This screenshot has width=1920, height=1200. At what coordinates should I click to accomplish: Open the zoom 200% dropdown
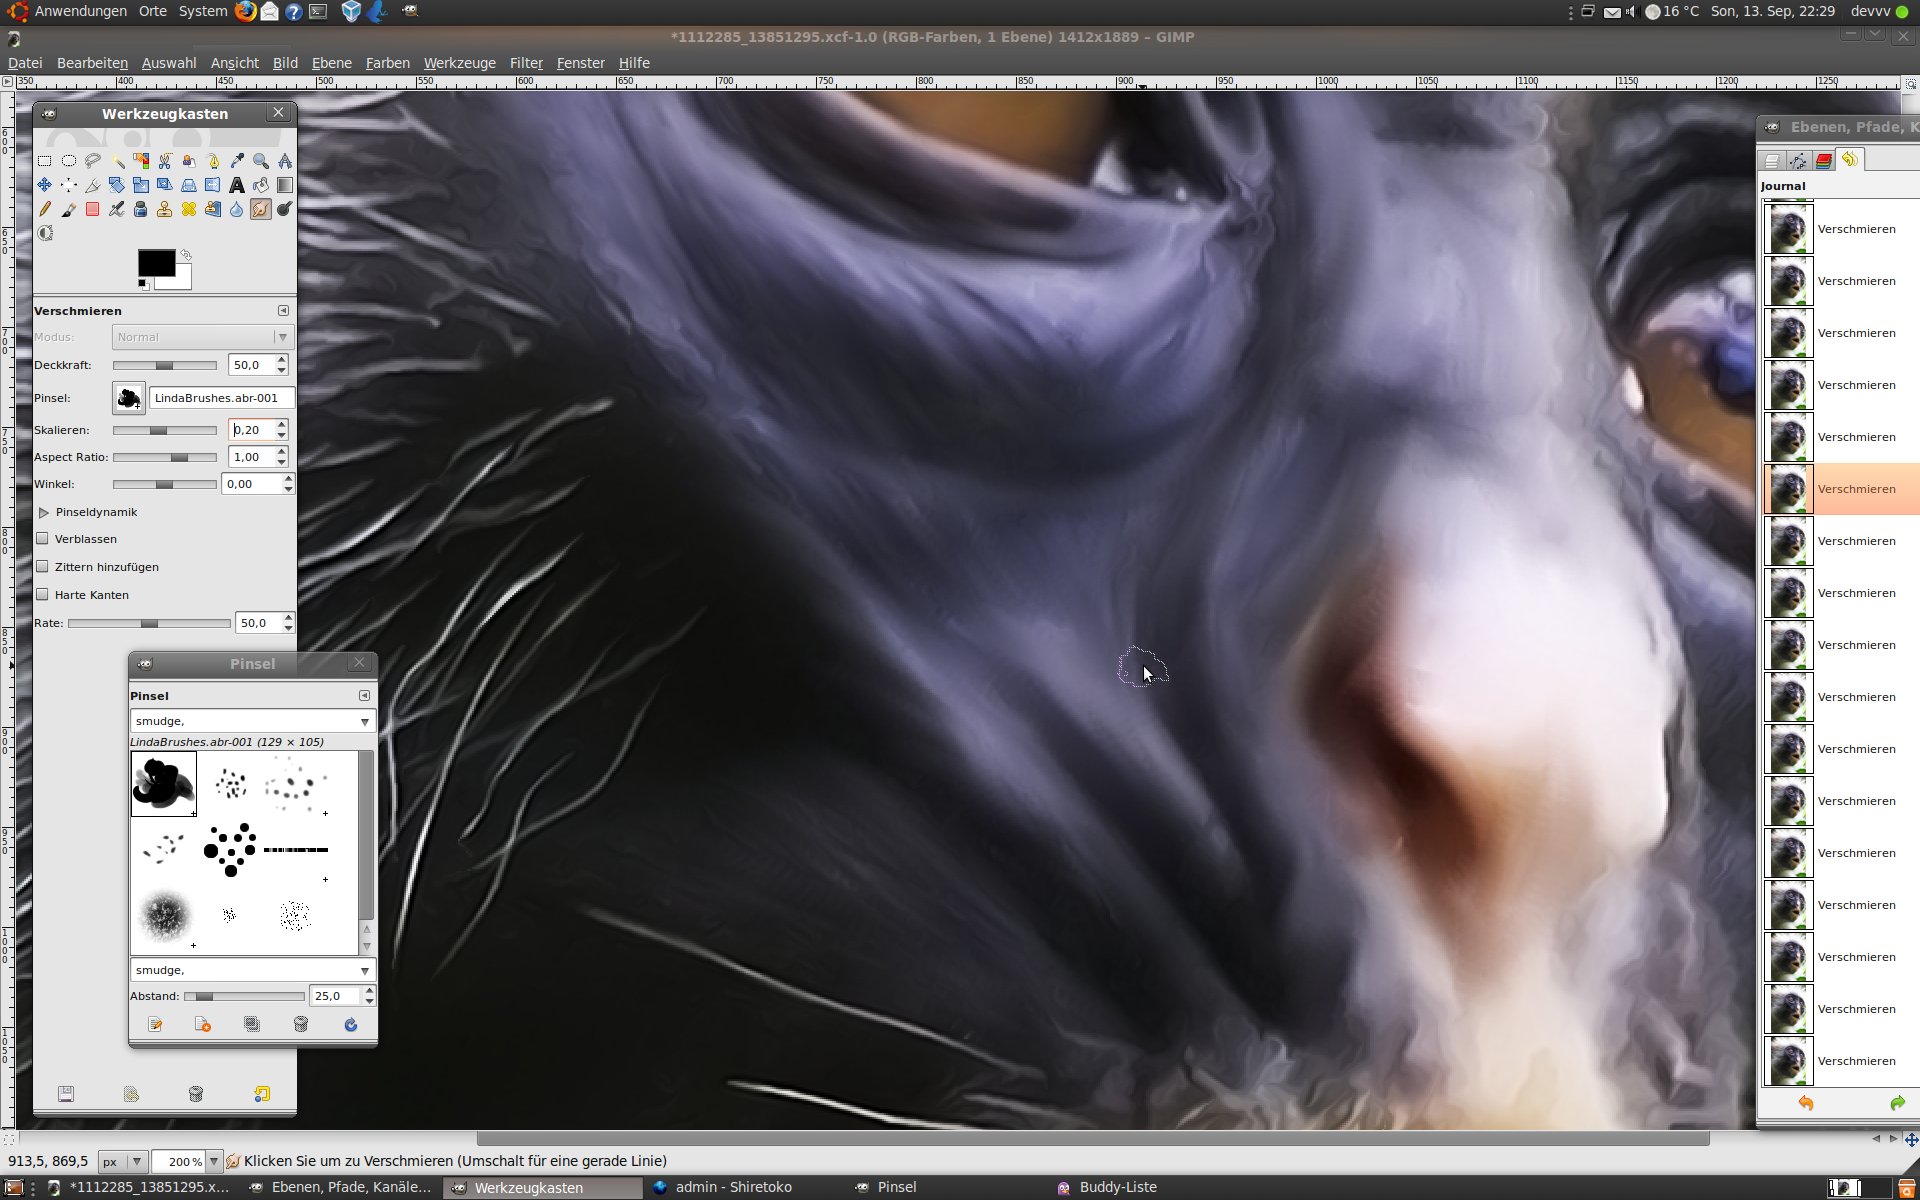click(x=213, y=1161)
